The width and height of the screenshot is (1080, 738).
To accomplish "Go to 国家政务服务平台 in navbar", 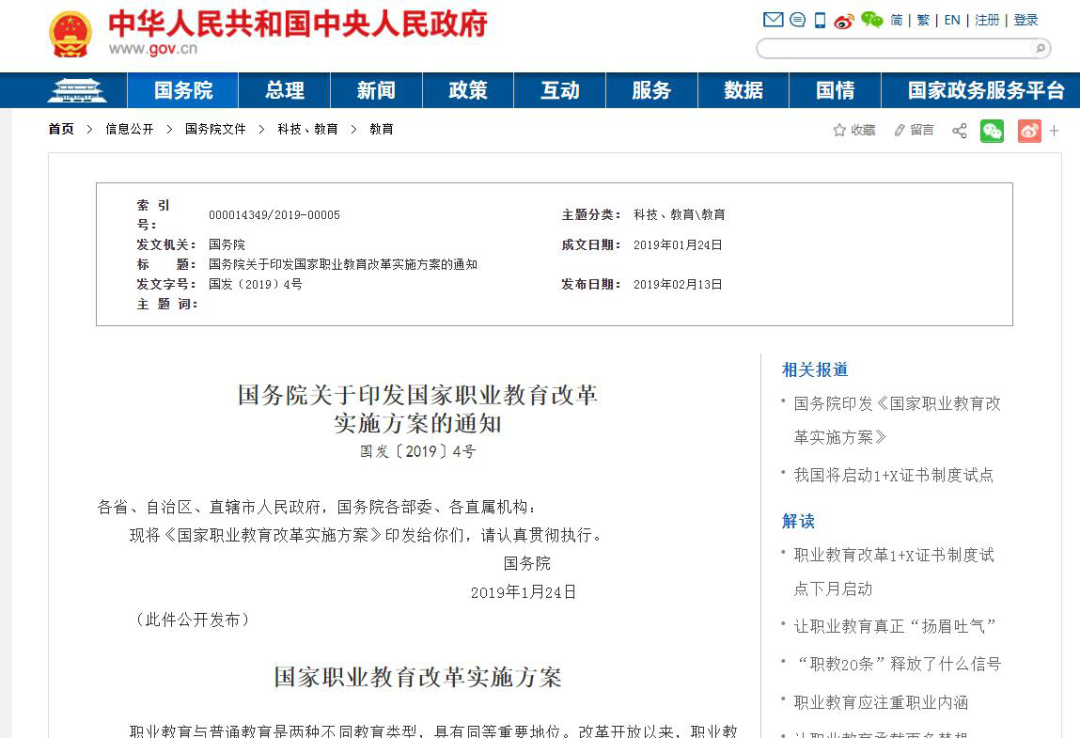I will pos(985,91).
